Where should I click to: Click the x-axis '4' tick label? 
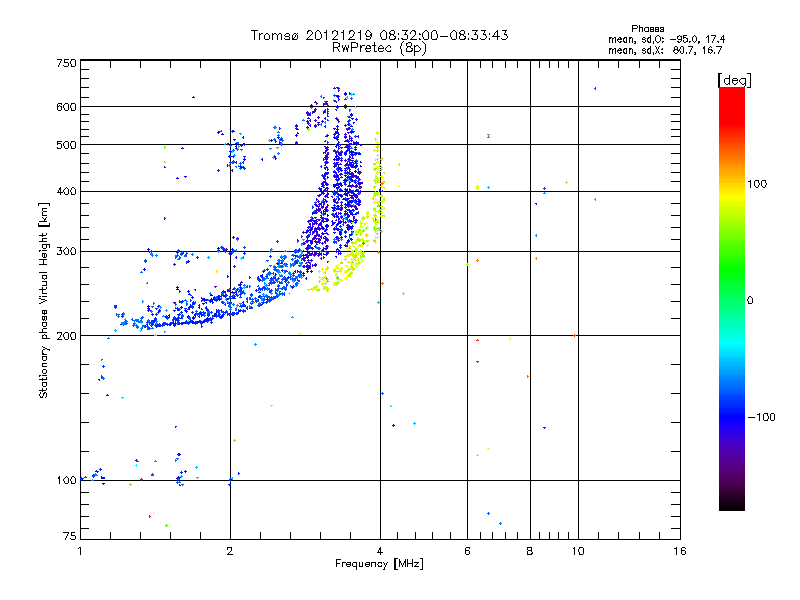click(380, 551)
